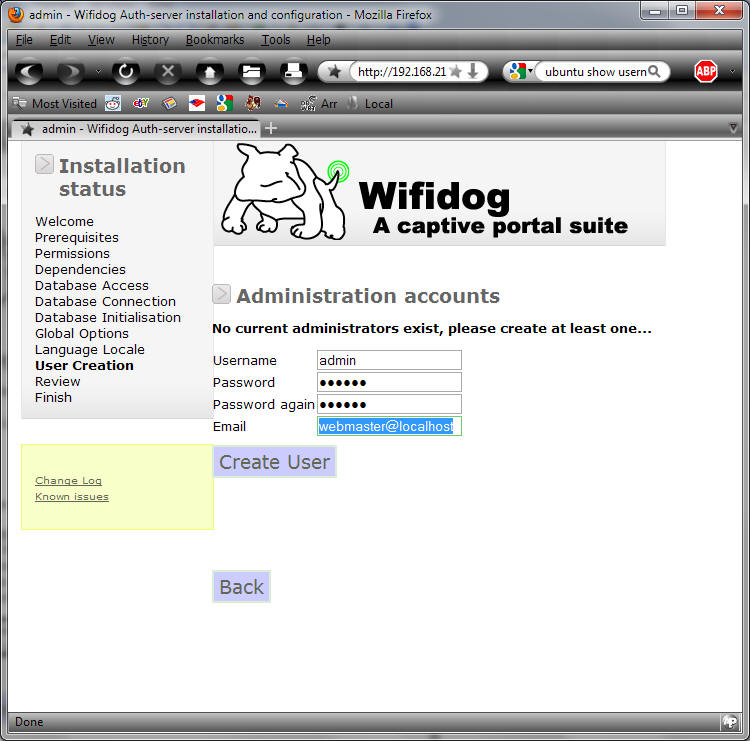Go to the Home page

coord(210,72)
